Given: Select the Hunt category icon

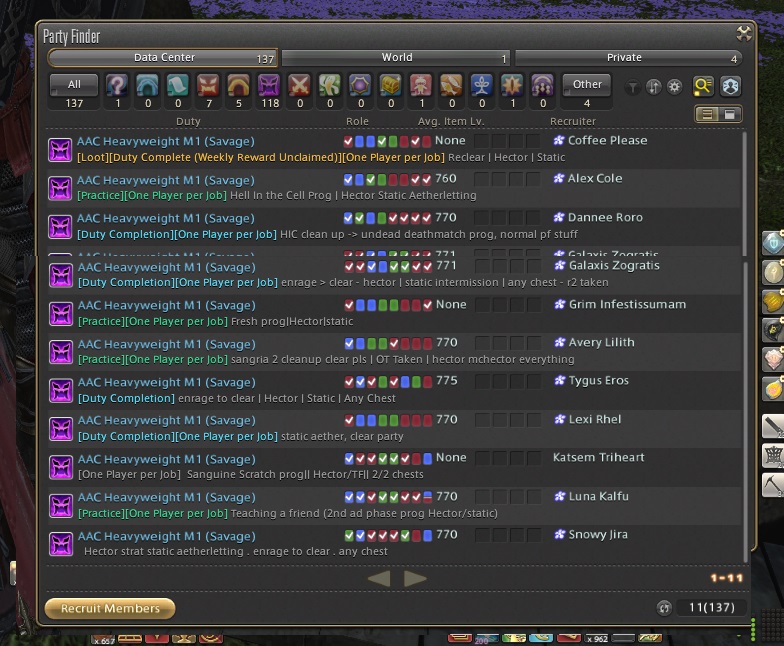Looking at the screenshot, I should pyautogui.click(x=420, y=85).
